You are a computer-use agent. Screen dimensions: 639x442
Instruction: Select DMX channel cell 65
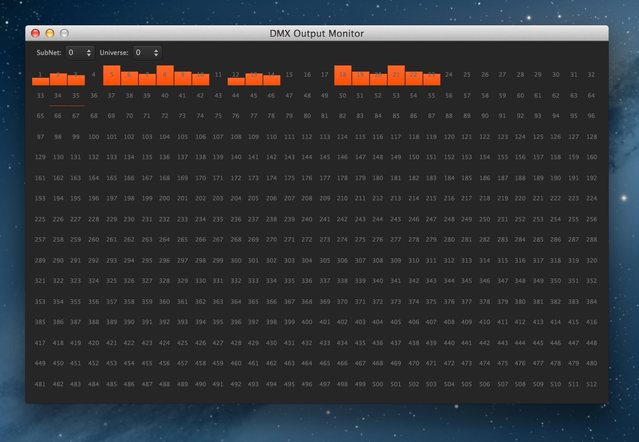click(x=40, y=116)
